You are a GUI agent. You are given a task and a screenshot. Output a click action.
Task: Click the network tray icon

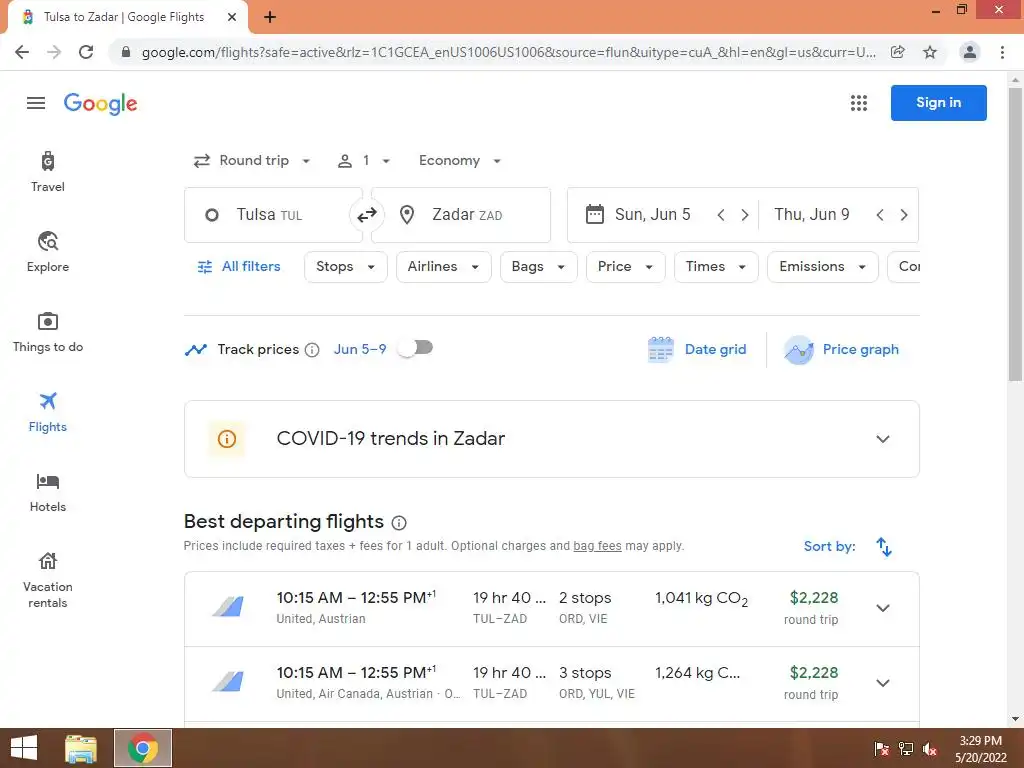[906, 749]
